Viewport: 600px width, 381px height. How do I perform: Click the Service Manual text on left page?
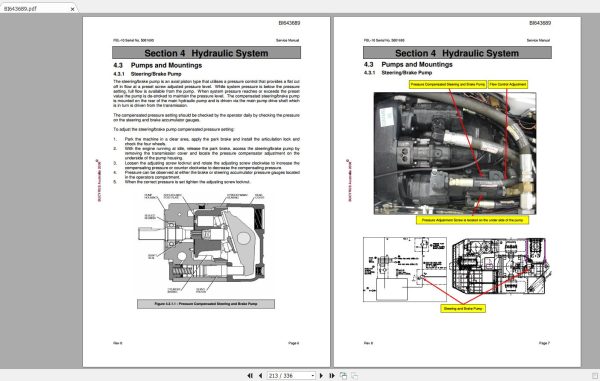tap(287, 40)
